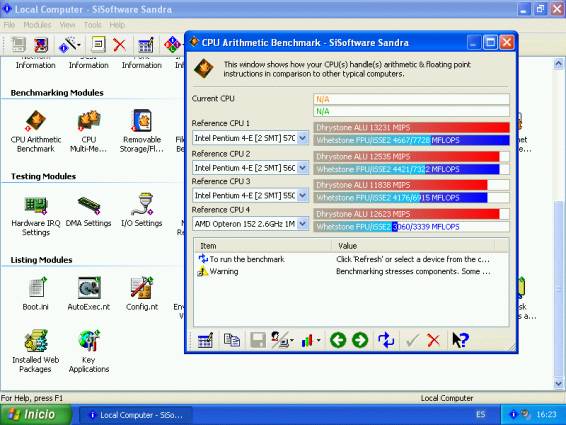Open the Modules menu
566x425 pixels.
click(37, 25)
